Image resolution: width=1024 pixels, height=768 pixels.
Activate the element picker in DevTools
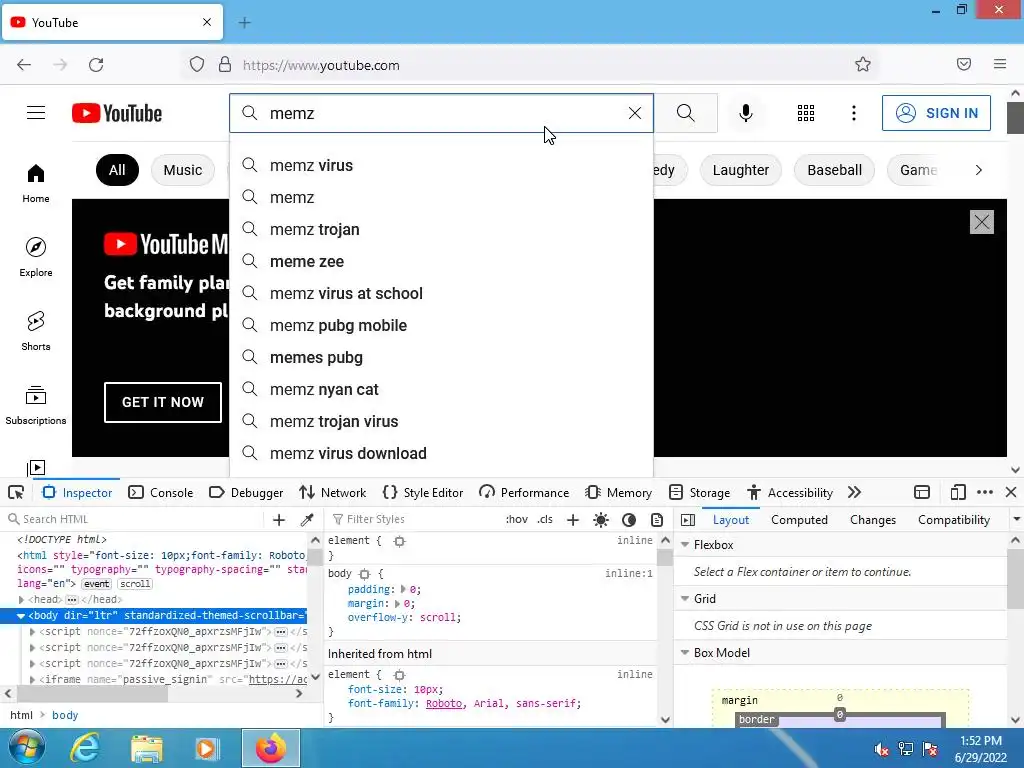point(16,492)
